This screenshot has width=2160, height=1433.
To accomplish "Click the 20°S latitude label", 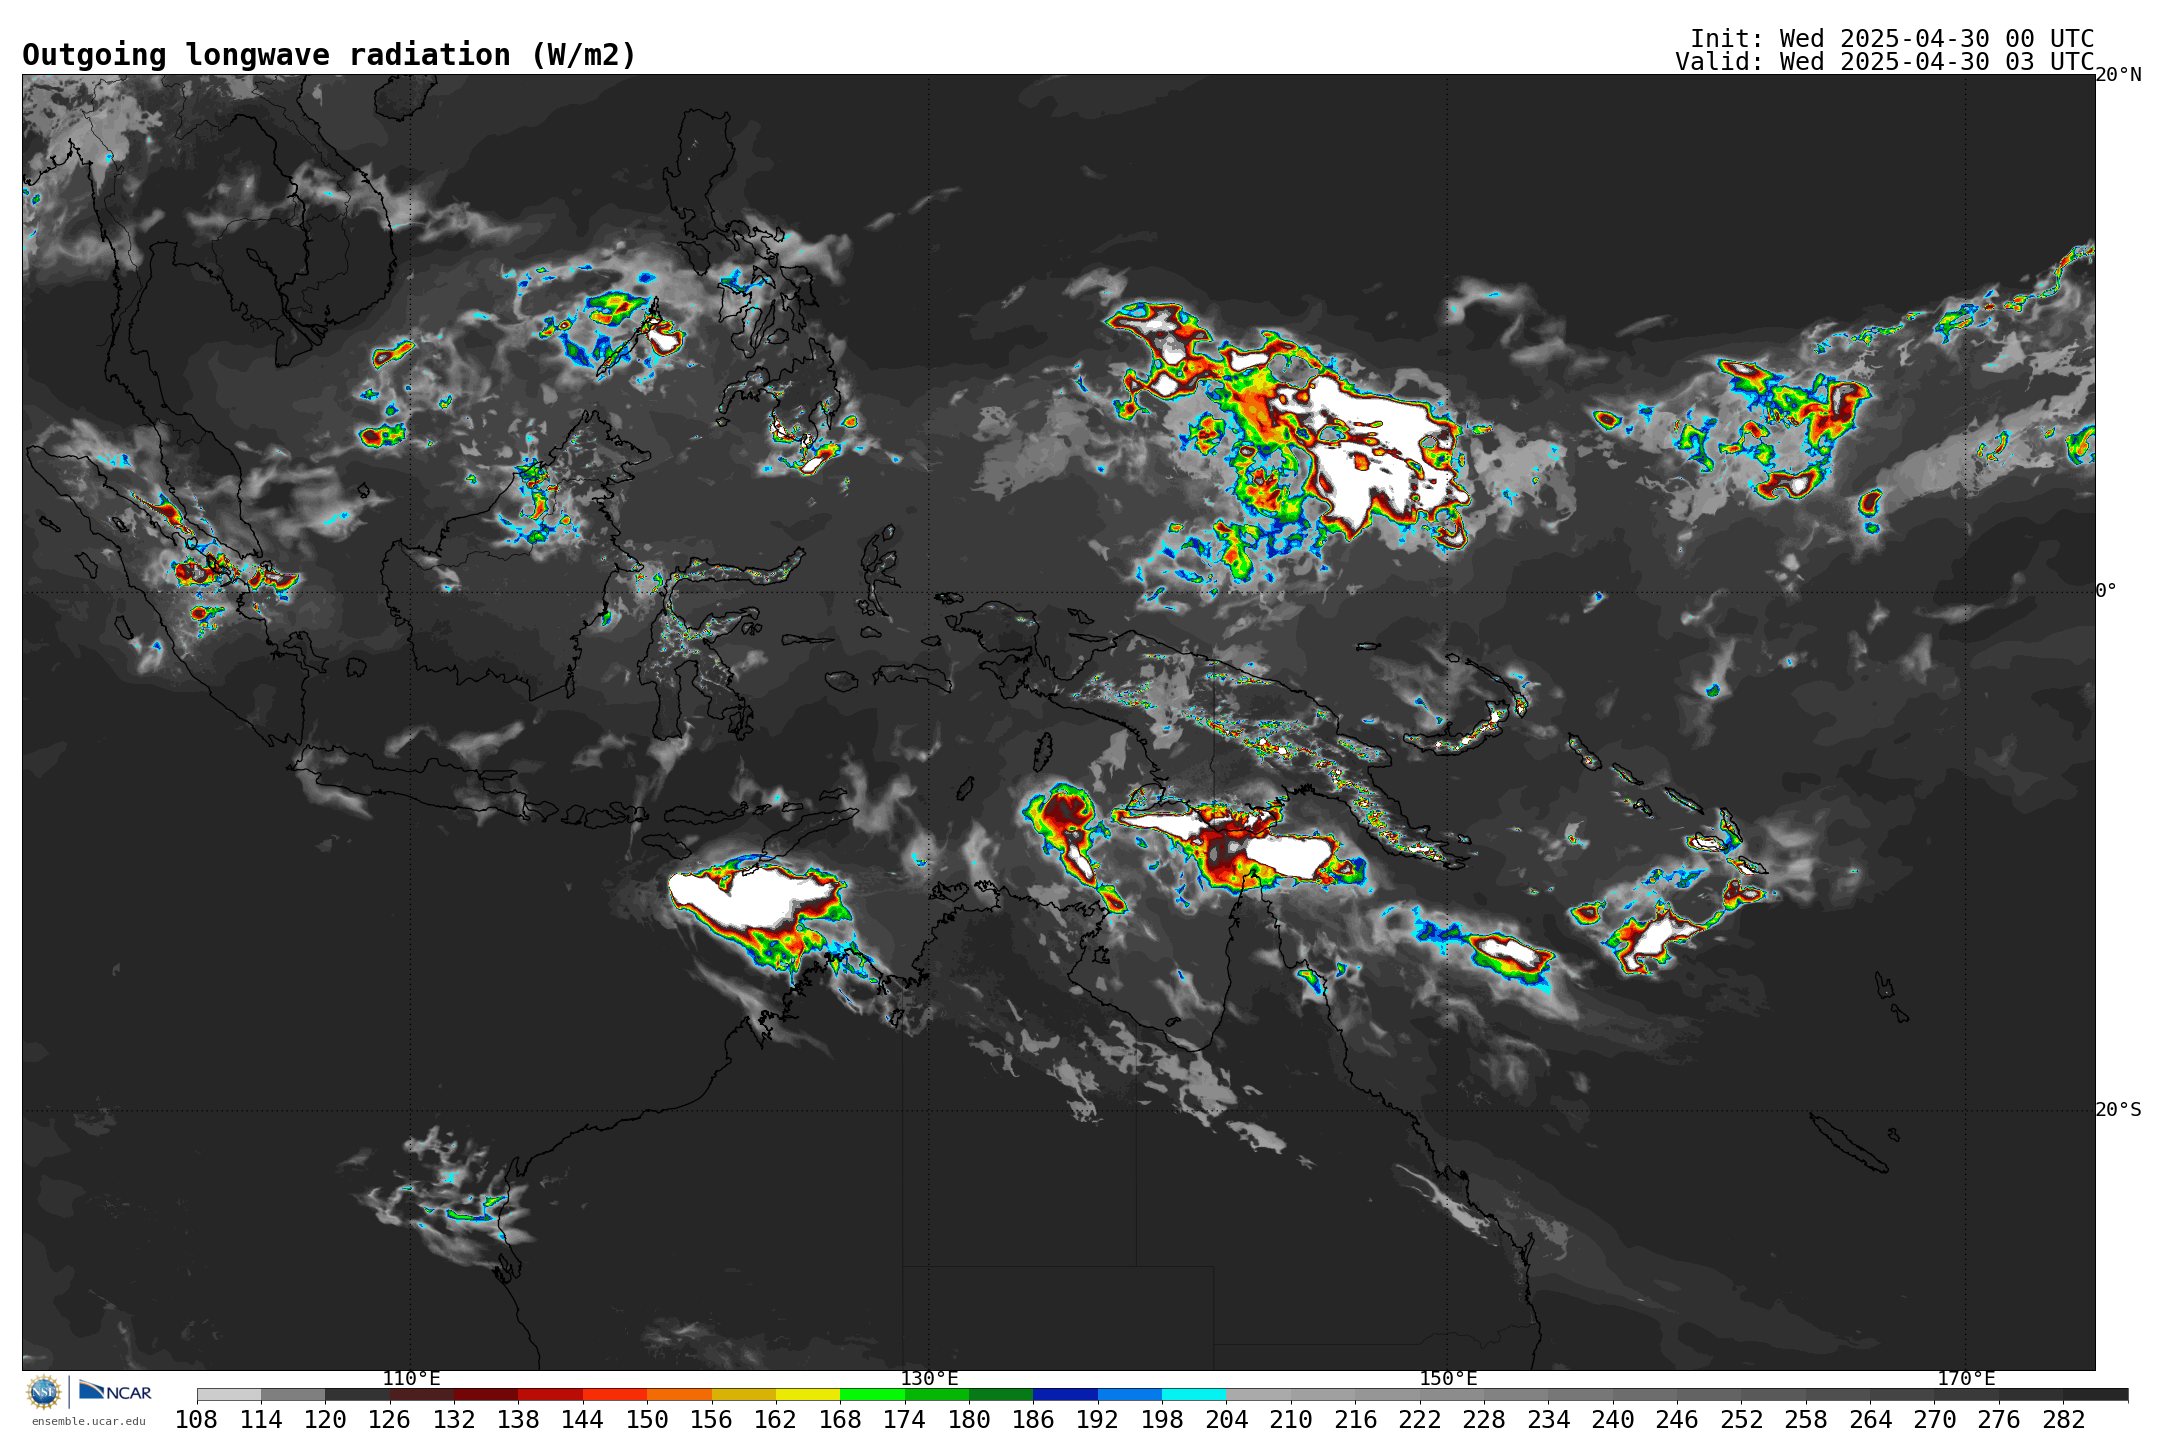I will pos(2118,1109).
